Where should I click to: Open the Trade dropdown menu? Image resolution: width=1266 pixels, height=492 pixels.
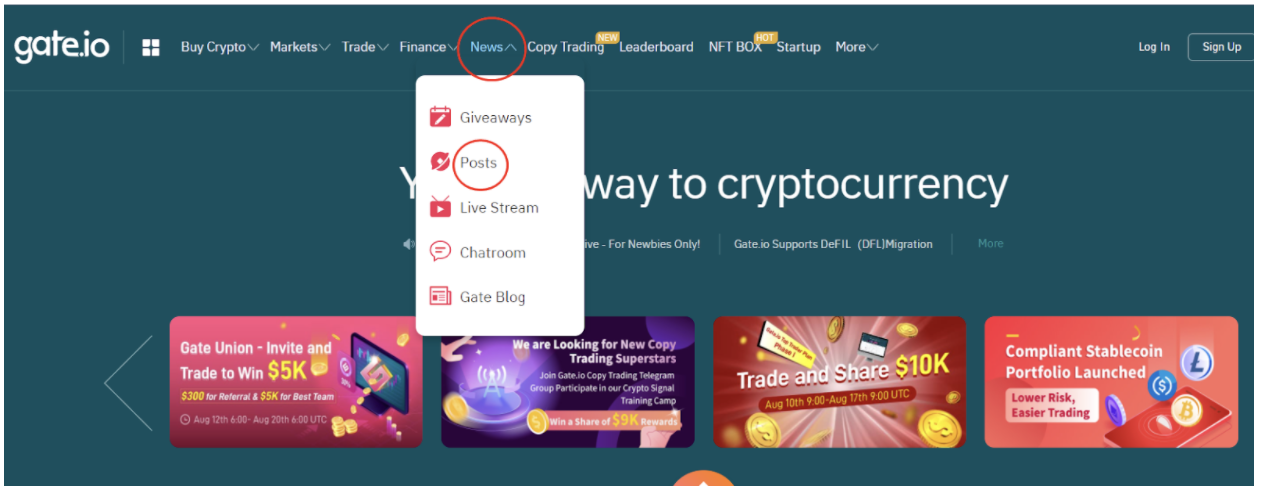point(365,47)
